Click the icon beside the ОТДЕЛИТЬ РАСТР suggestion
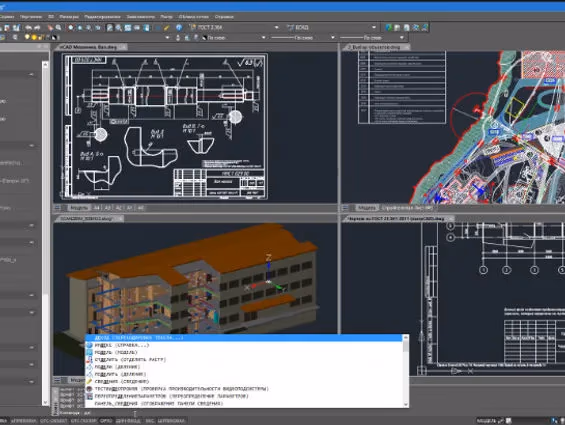 (89, 359)
